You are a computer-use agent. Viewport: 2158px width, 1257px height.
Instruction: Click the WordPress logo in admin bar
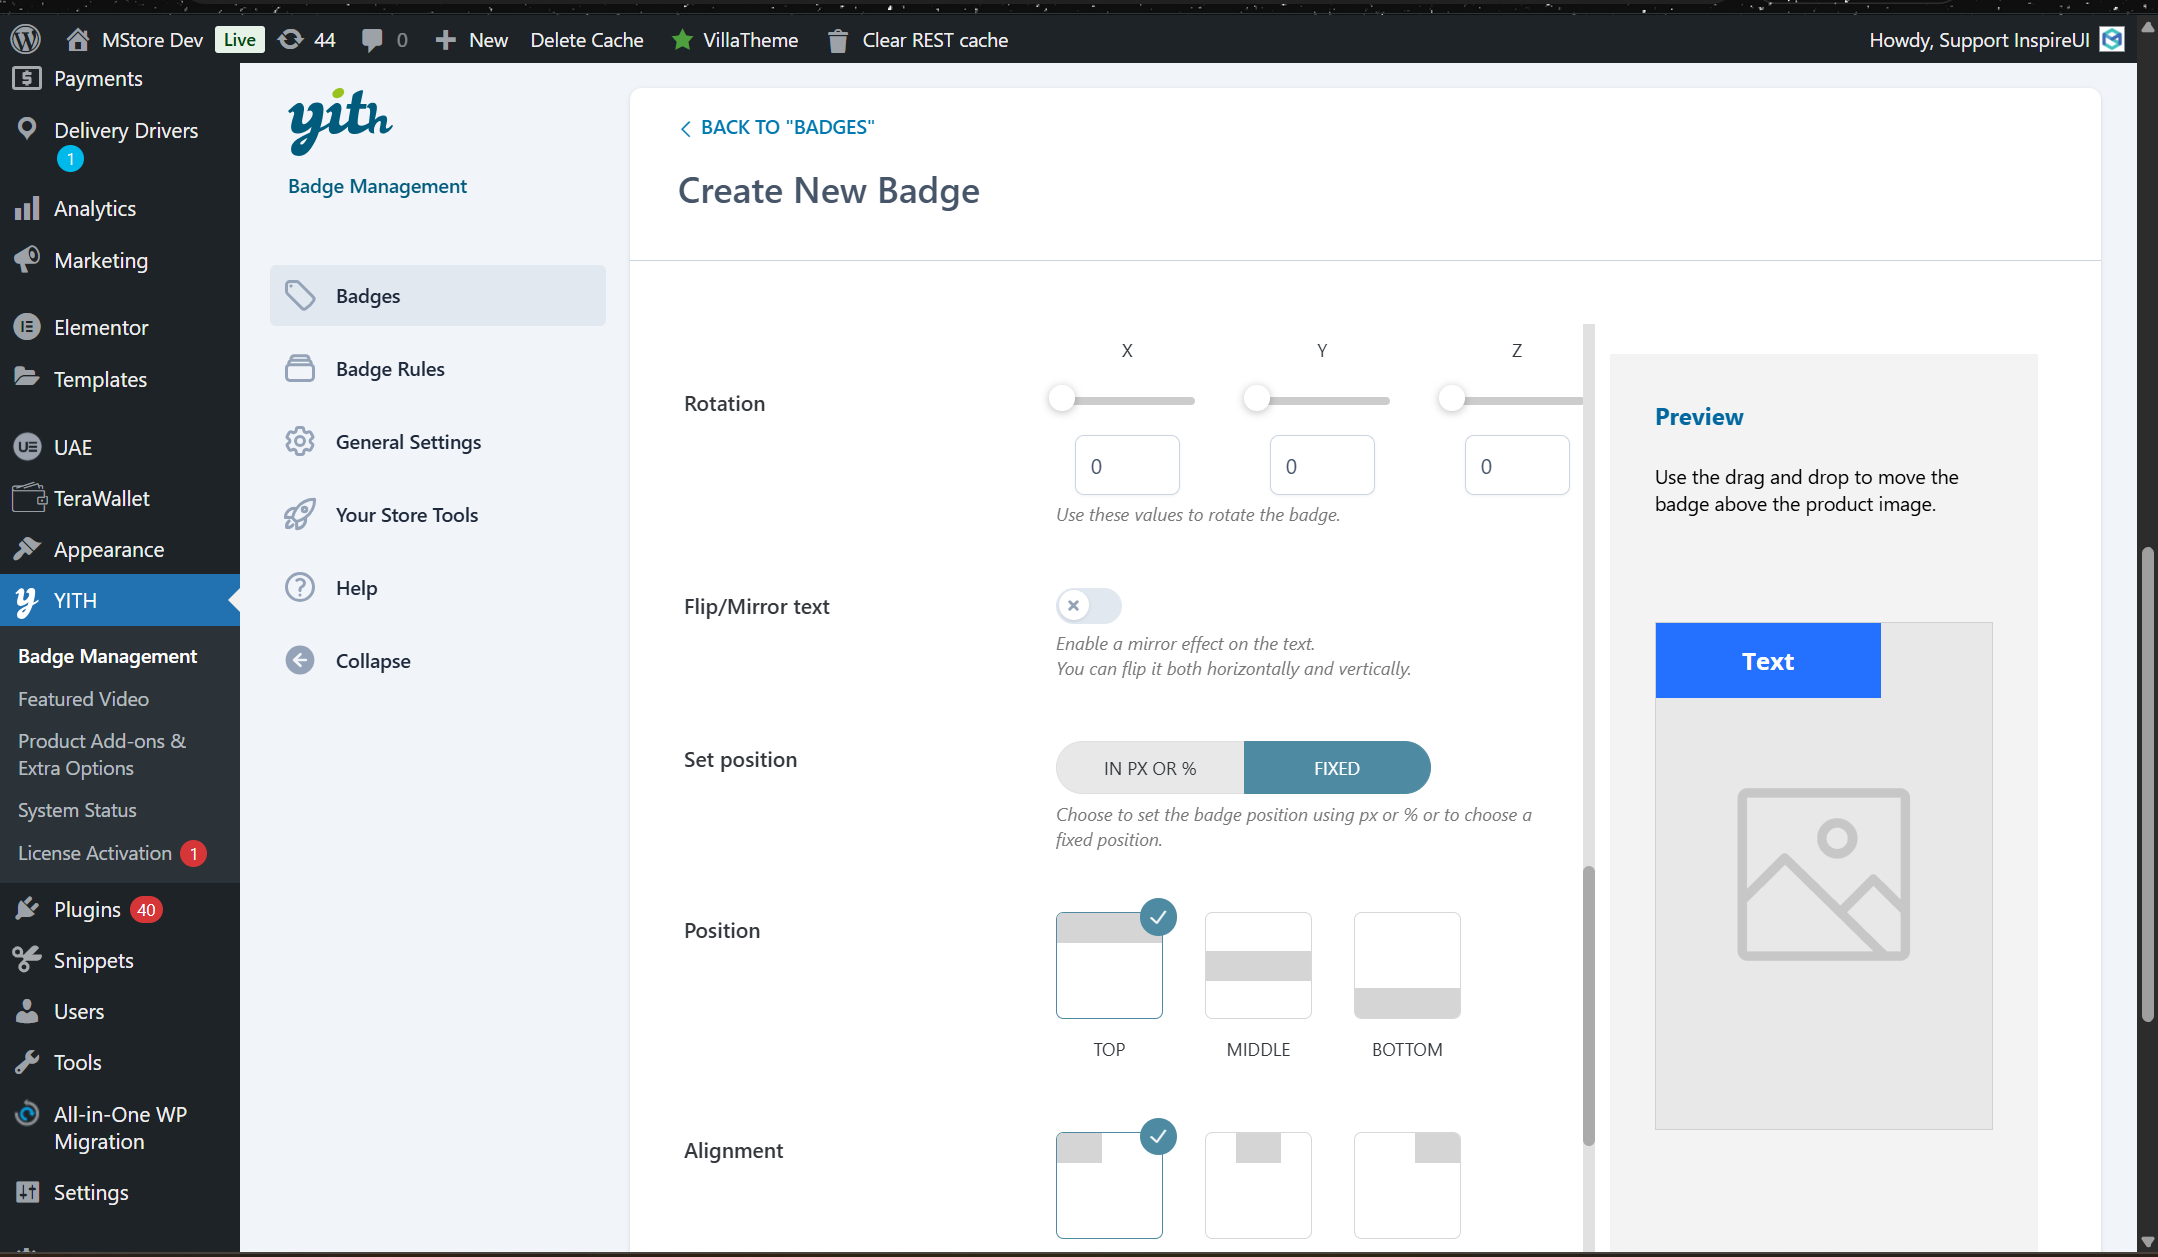pos(25,40)
